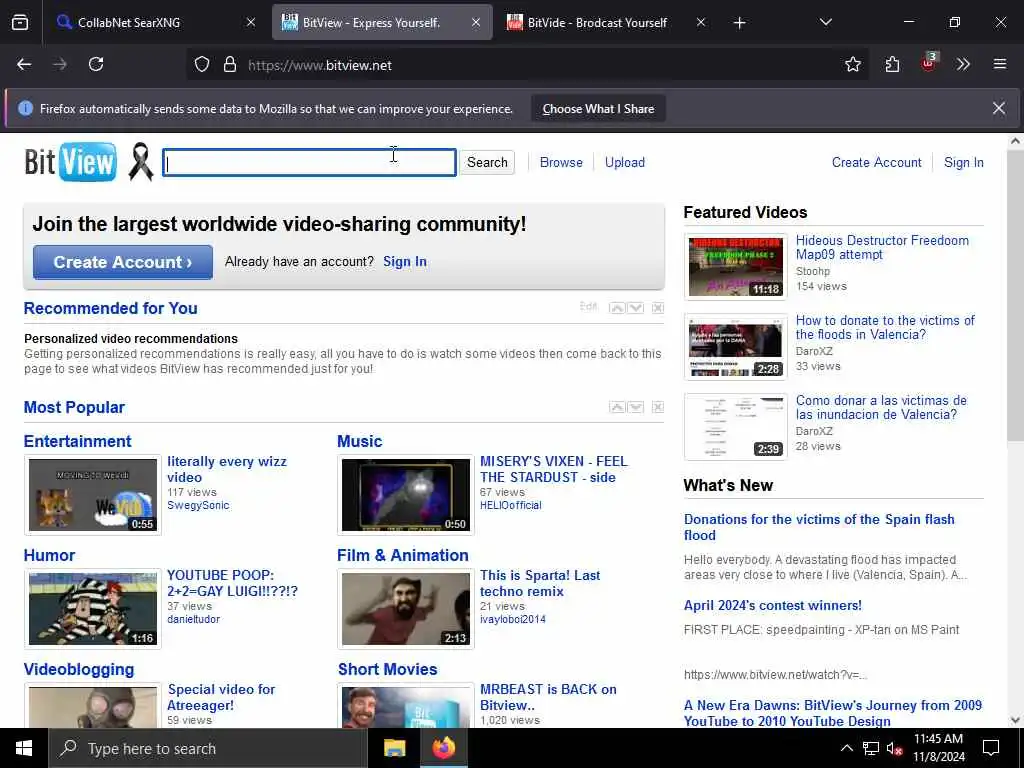The image size is (1024, 768).
Task: Open the Humor category heading
Action: (x=49, y=555)
